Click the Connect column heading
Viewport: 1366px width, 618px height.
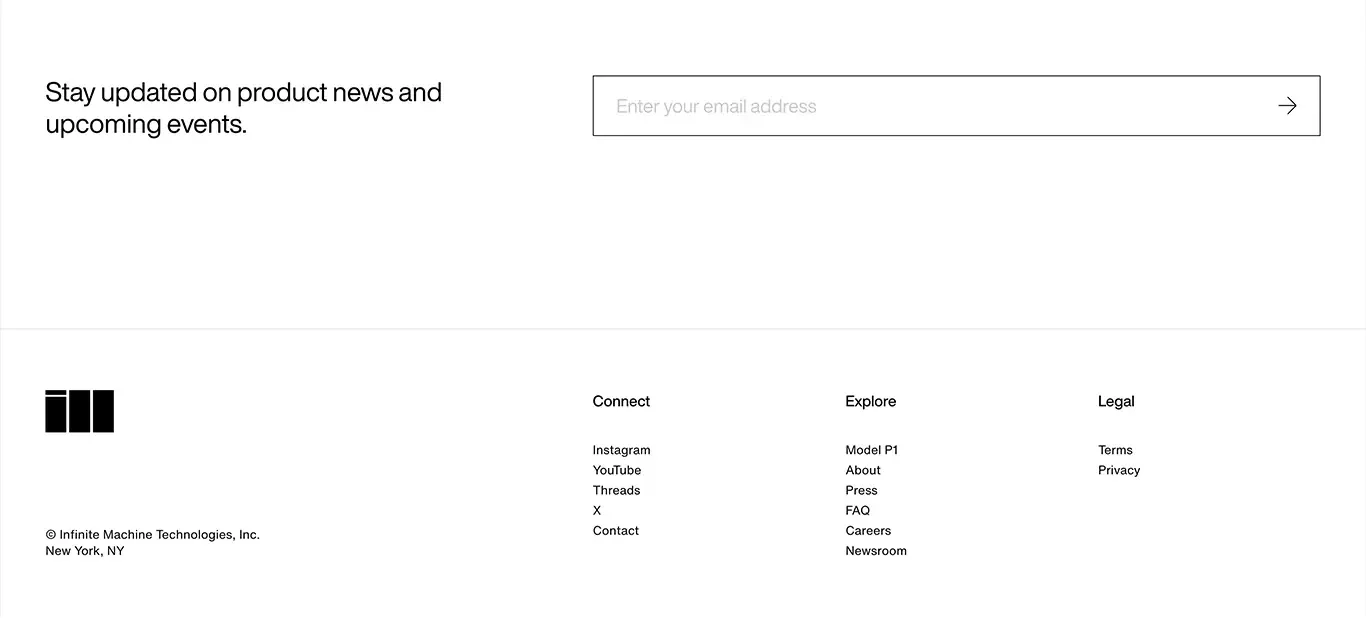click(621, 401)
